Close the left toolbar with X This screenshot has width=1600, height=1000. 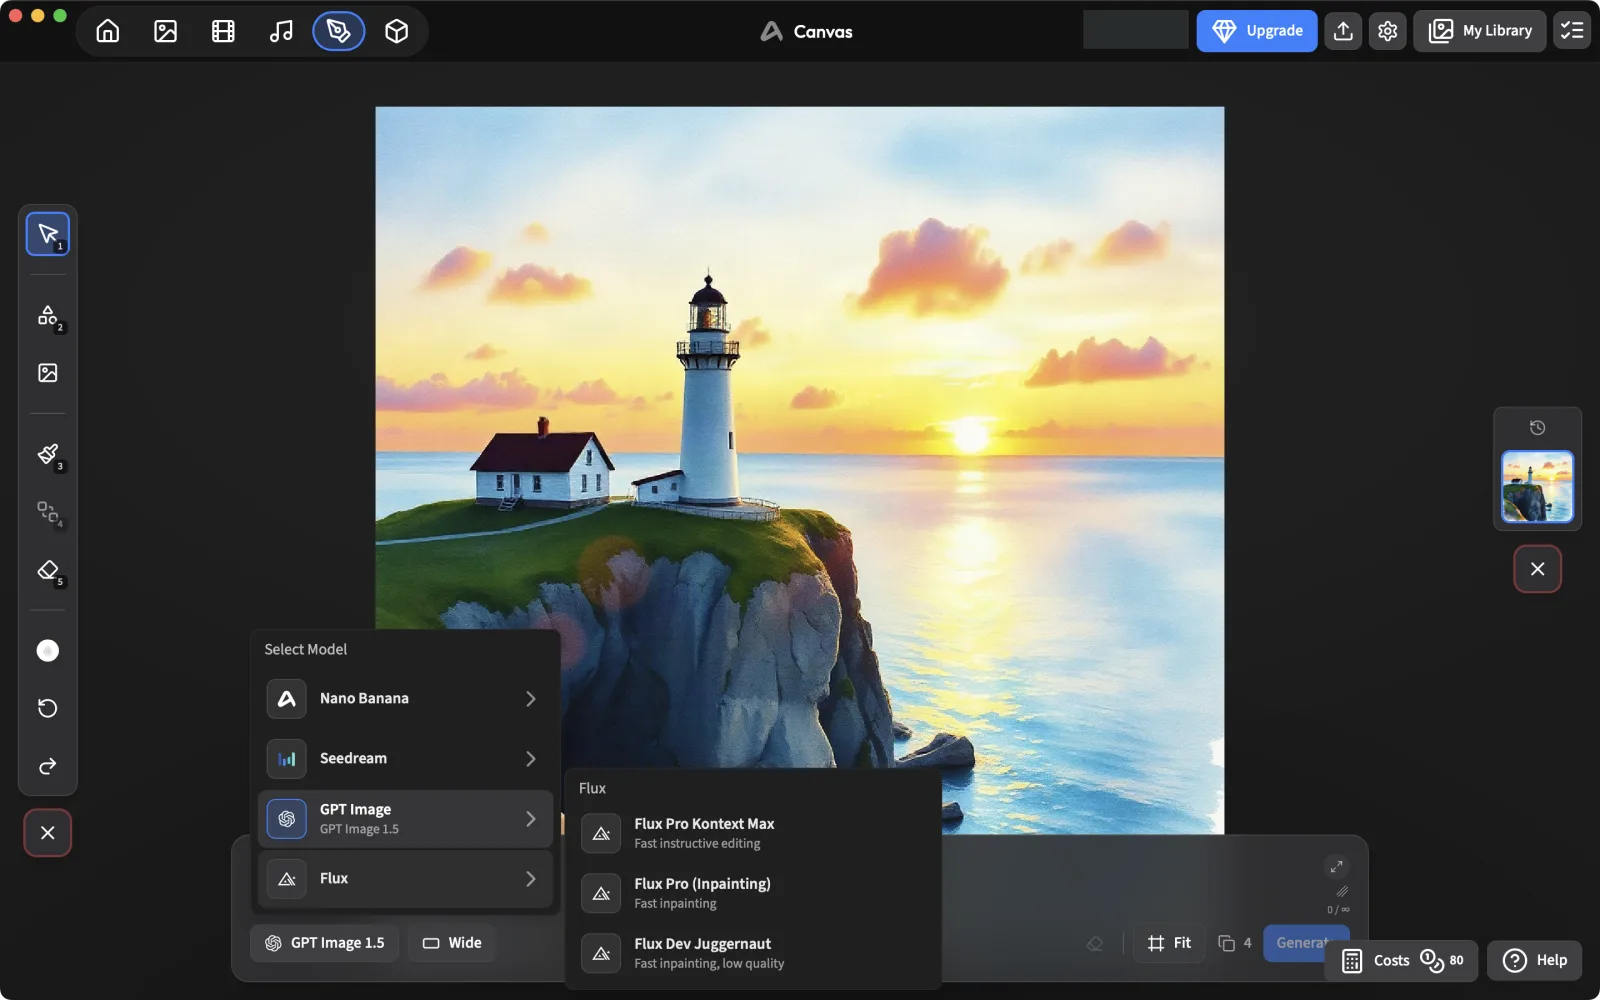(x=48, y=833)
